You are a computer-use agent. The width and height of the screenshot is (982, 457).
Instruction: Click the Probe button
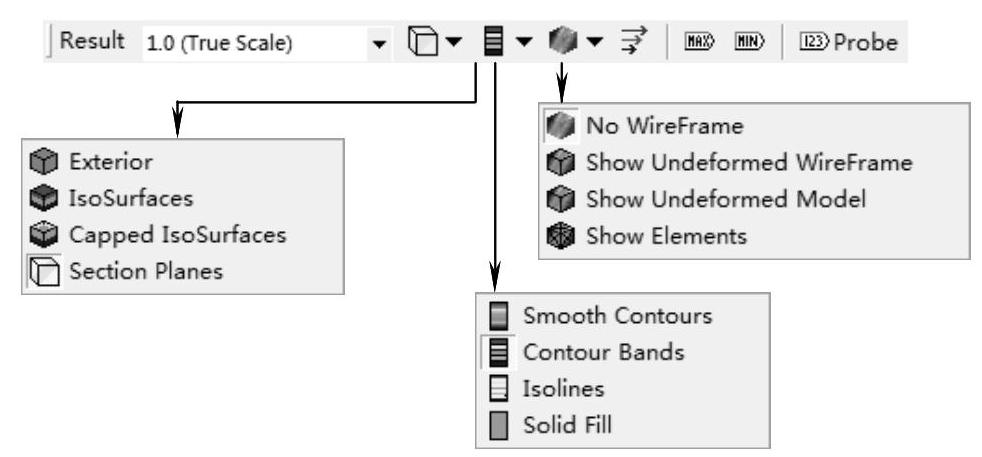848,43
